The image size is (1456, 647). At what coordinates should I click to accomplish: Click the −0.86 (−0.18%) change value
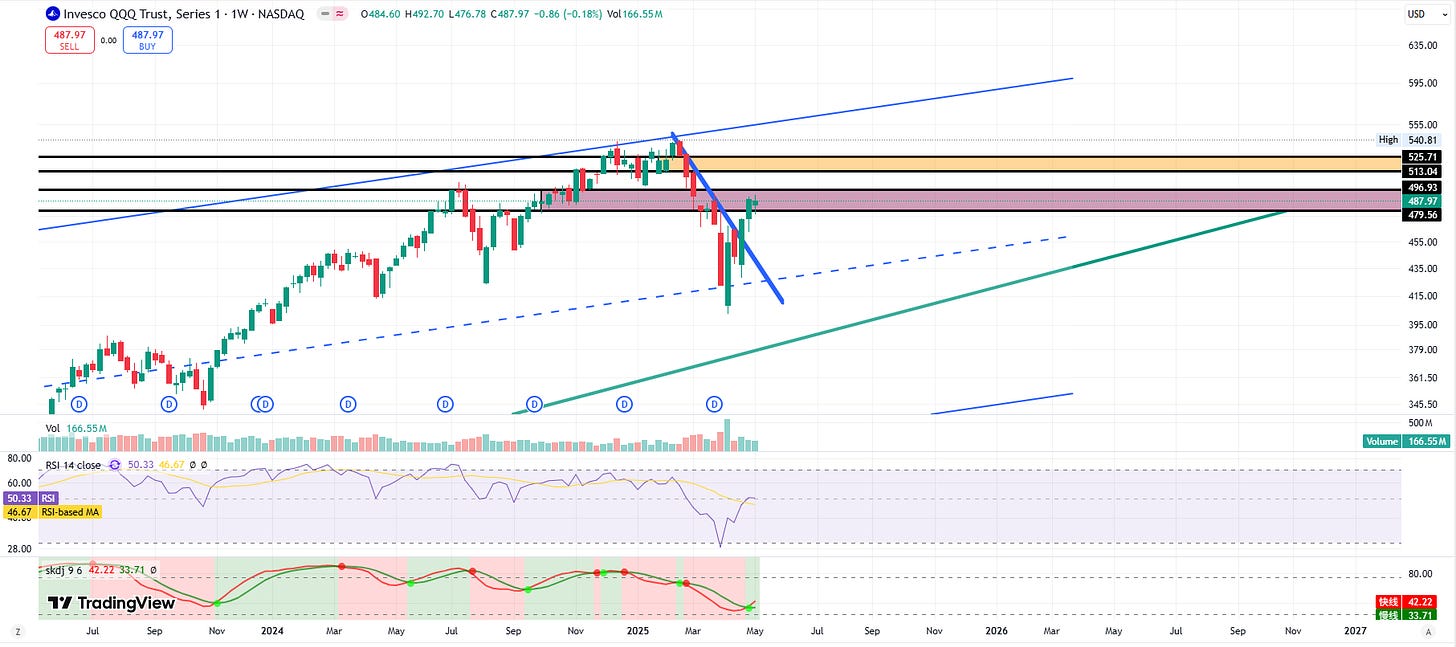[570, 14]
